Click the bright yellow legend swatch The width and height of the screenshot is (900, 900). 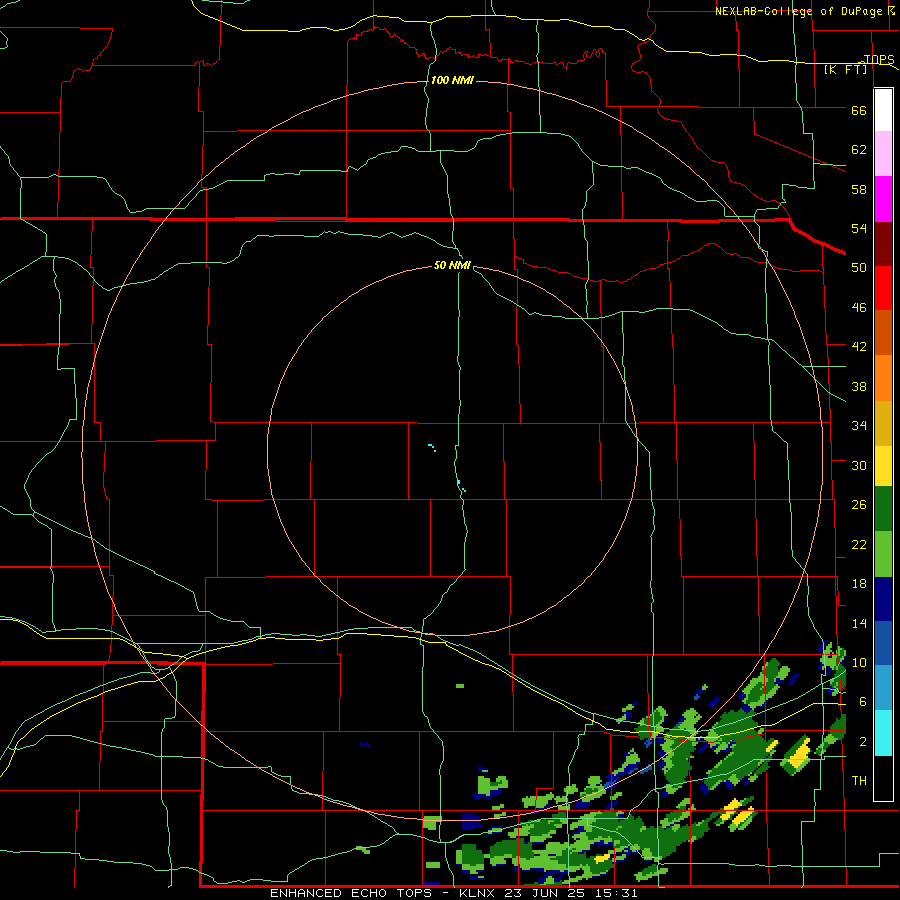(883, 466)
